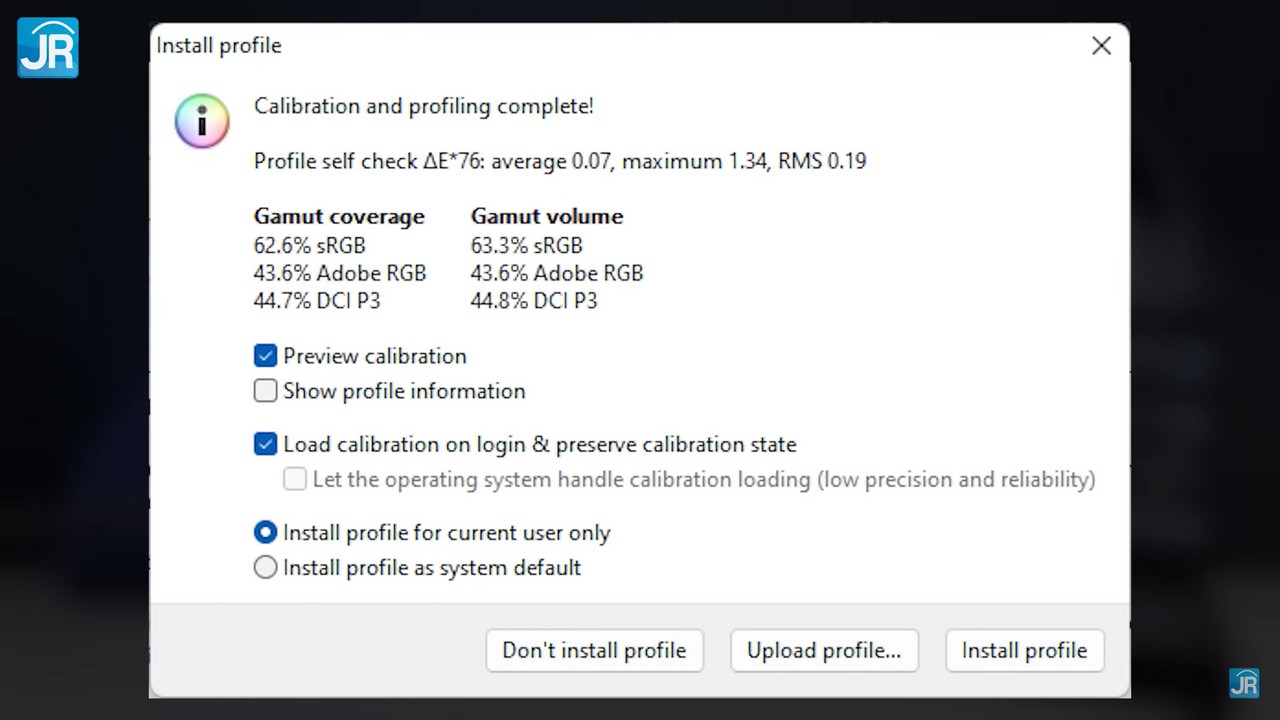Click the 62.6% sRGB coverage value

(x=310, y=245)
